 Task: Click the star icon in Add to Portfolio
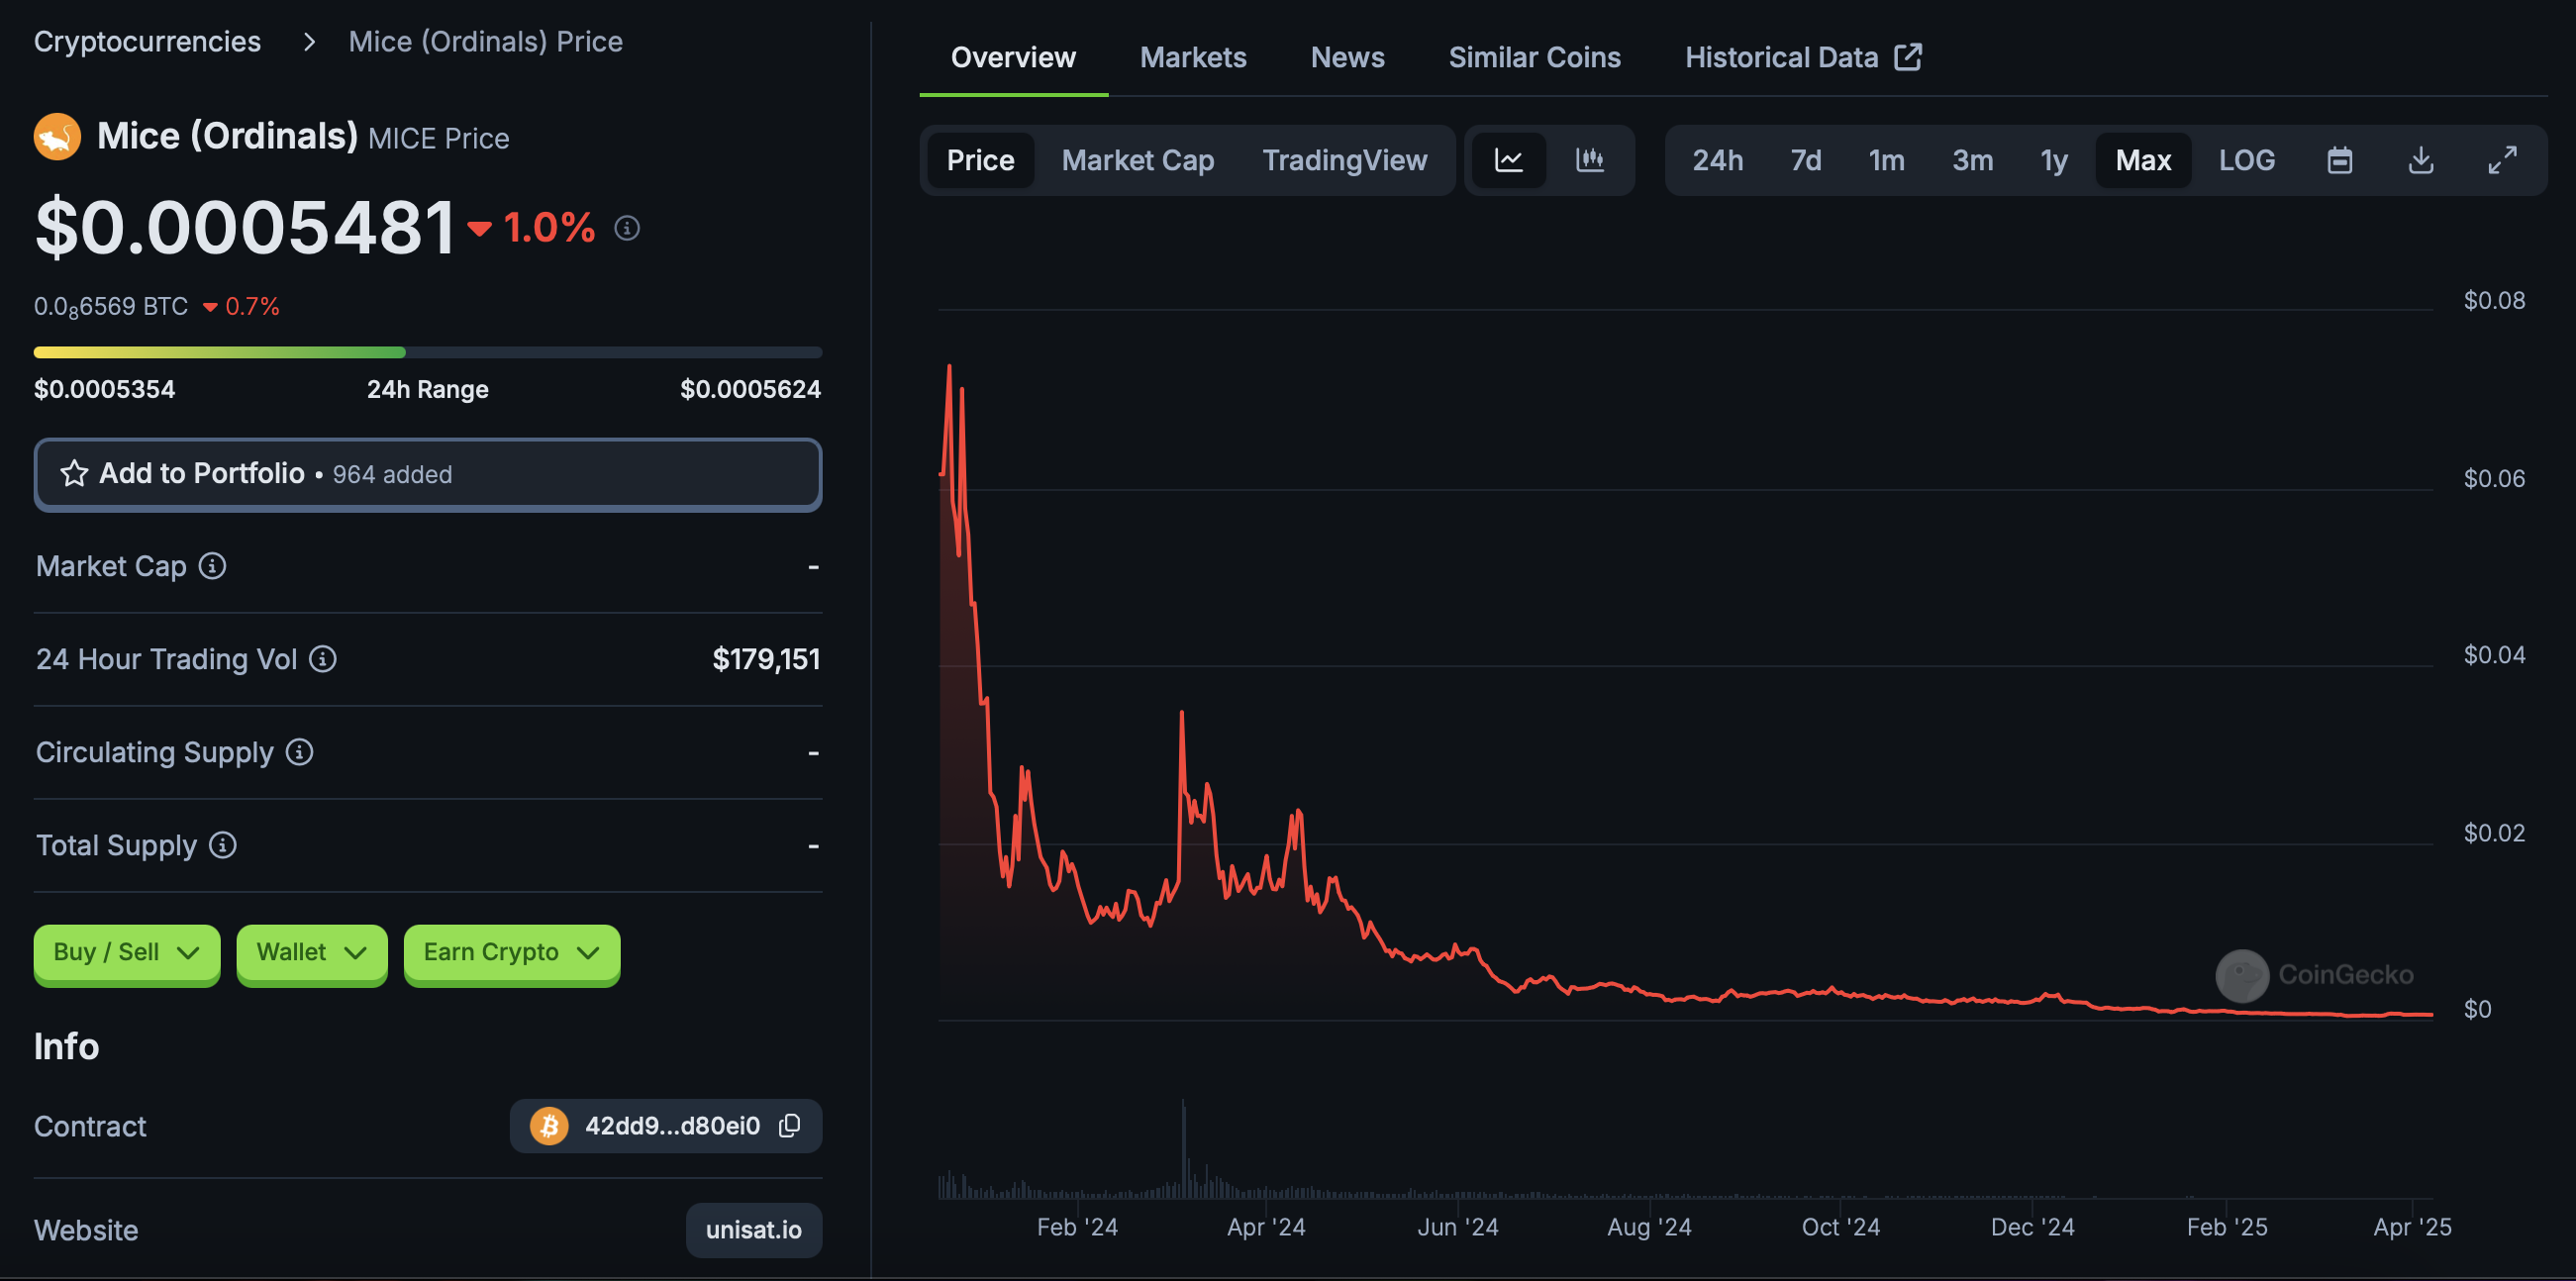[74, 473]
